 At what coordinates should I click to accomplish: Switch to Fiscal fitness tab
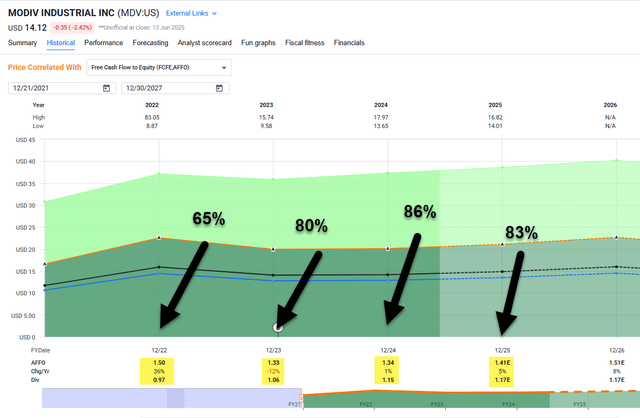(304, 43)
